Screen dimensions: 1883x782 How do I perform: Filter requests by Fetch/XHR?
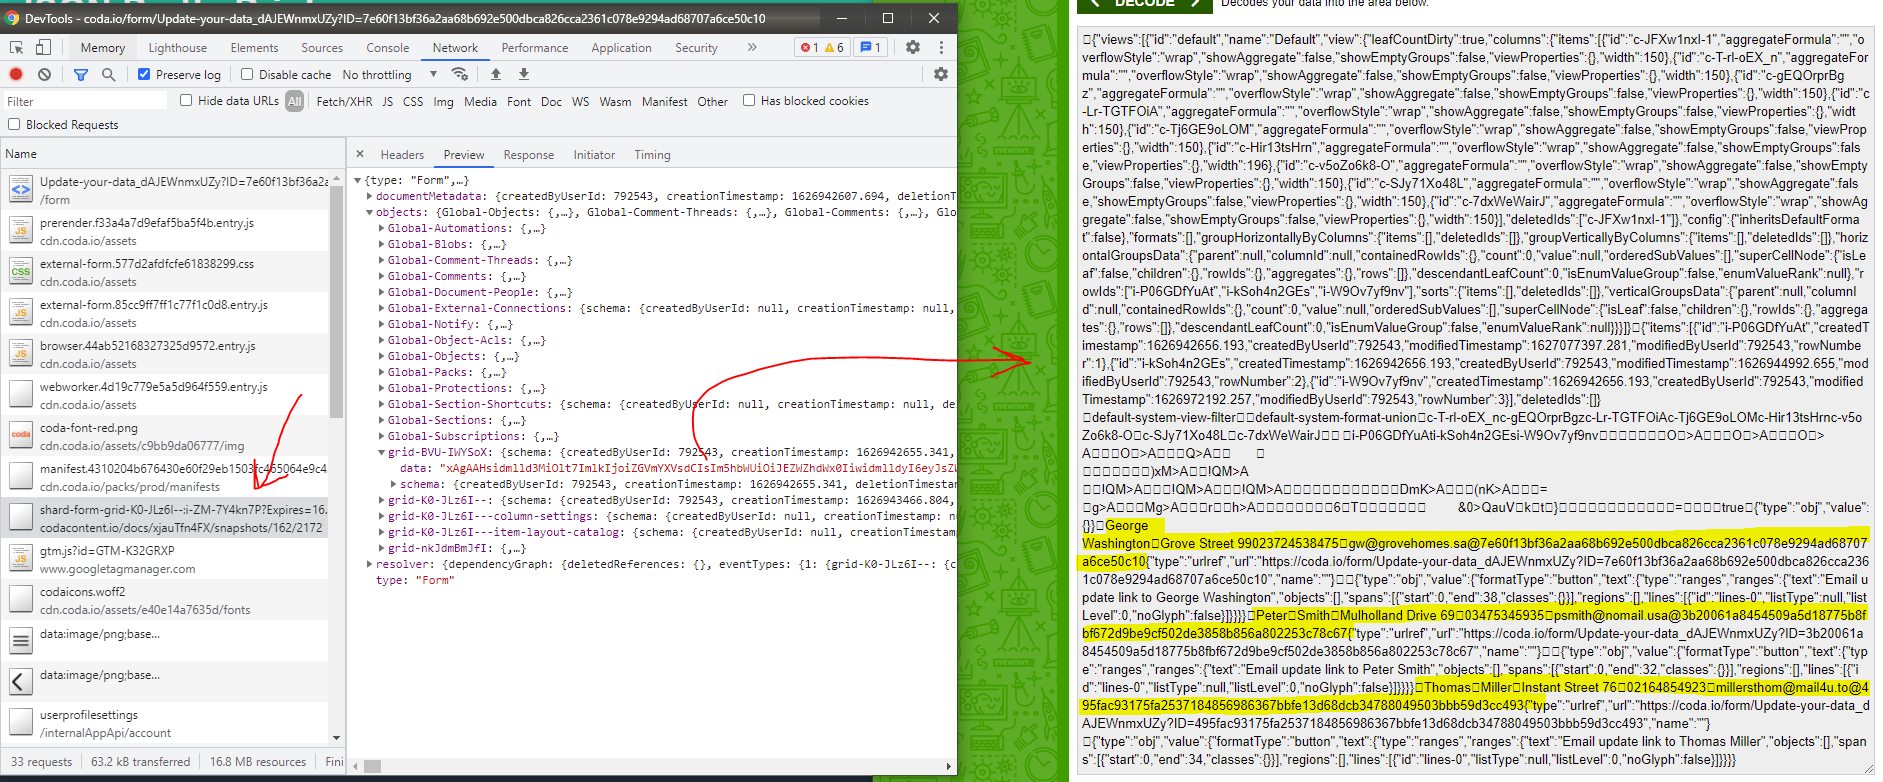[344, 101]
